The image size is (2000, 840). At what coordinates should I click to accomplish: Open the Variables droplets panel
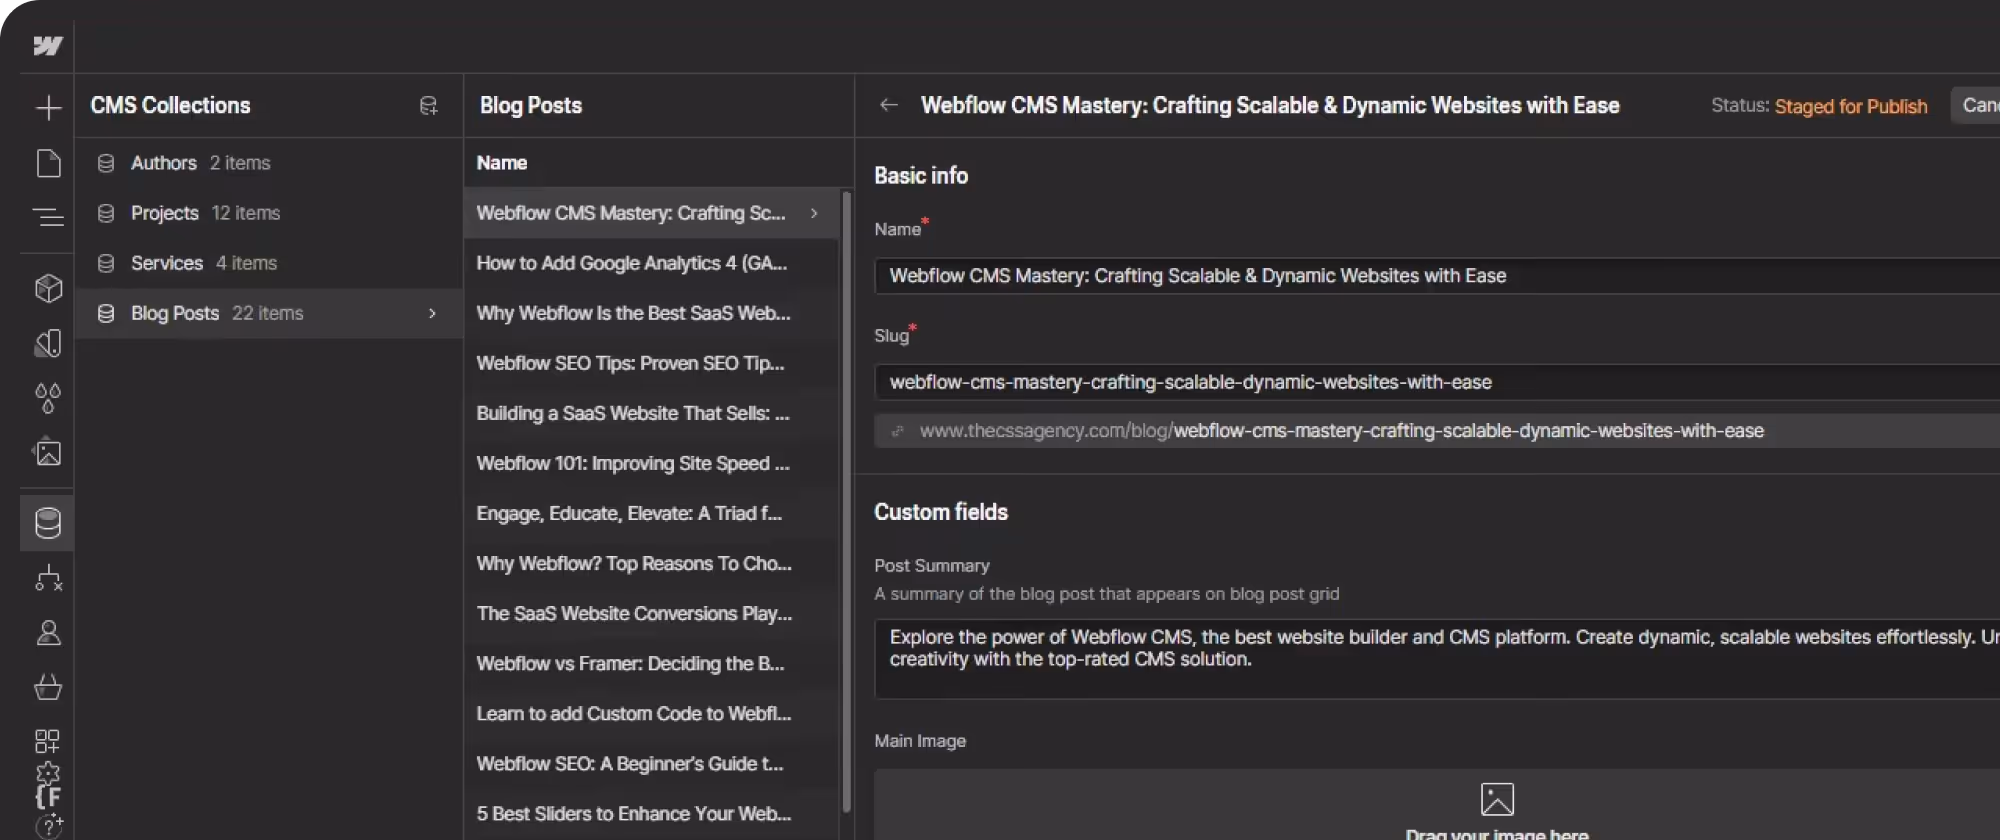point(48,398)
